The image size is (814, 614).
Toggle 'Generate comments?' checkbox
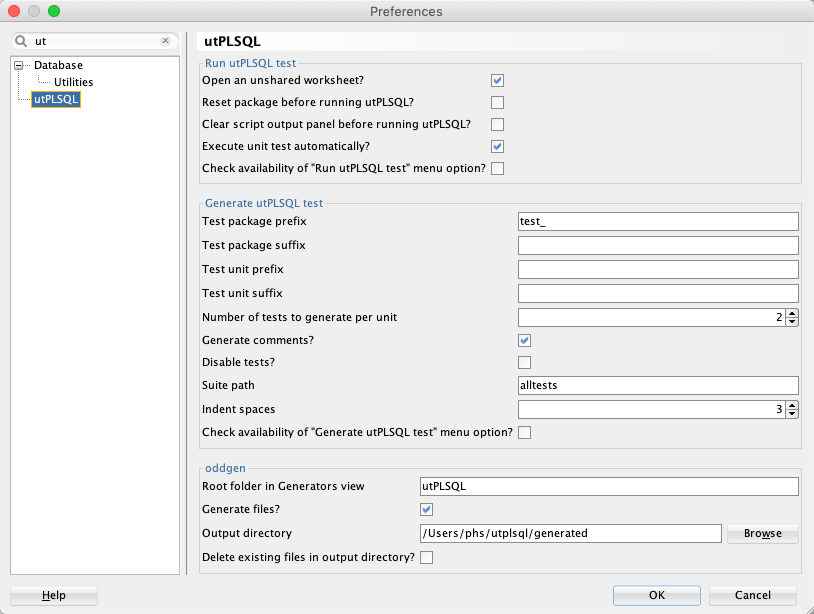524,340
